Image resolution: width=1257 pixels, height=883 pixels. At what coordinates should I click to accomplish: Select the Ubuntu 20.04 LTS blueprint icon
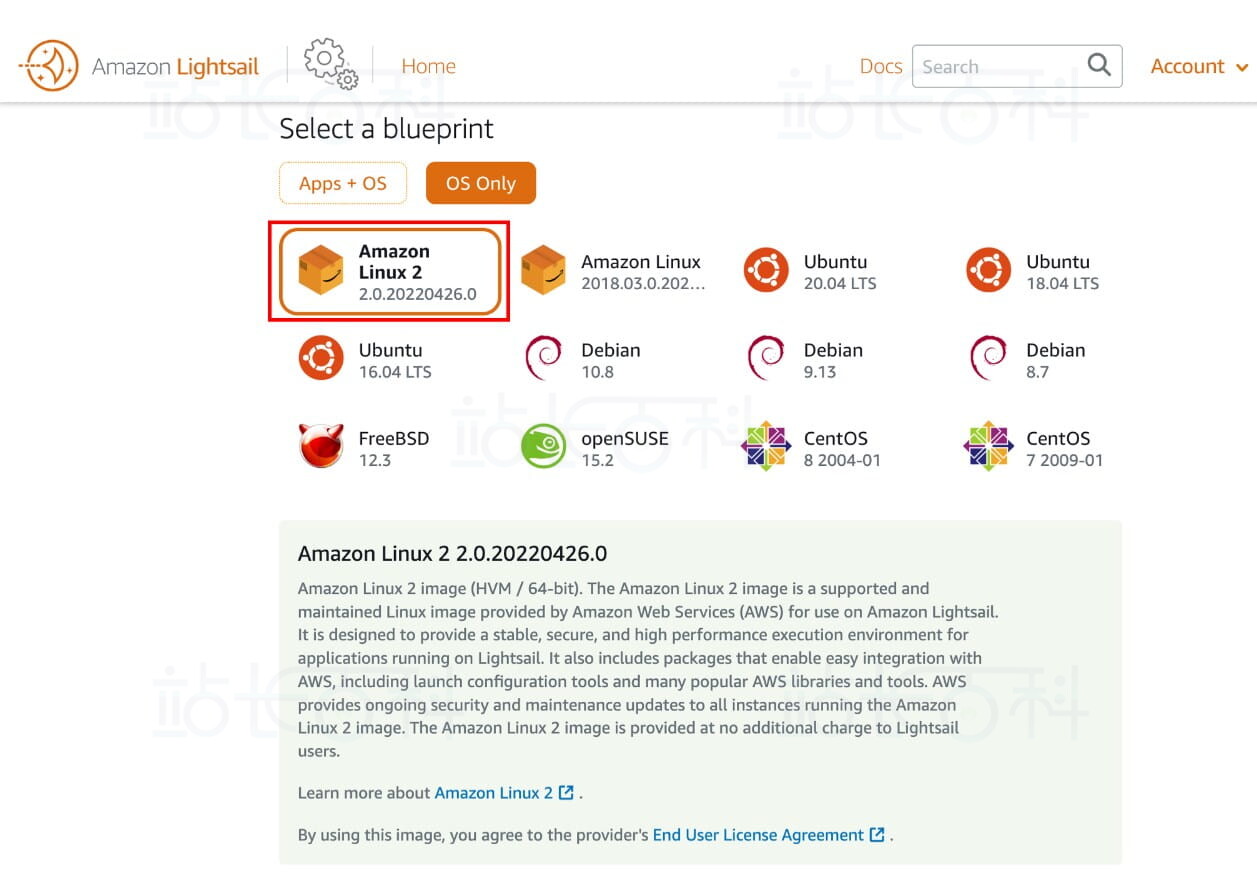(x=766, y=272)
